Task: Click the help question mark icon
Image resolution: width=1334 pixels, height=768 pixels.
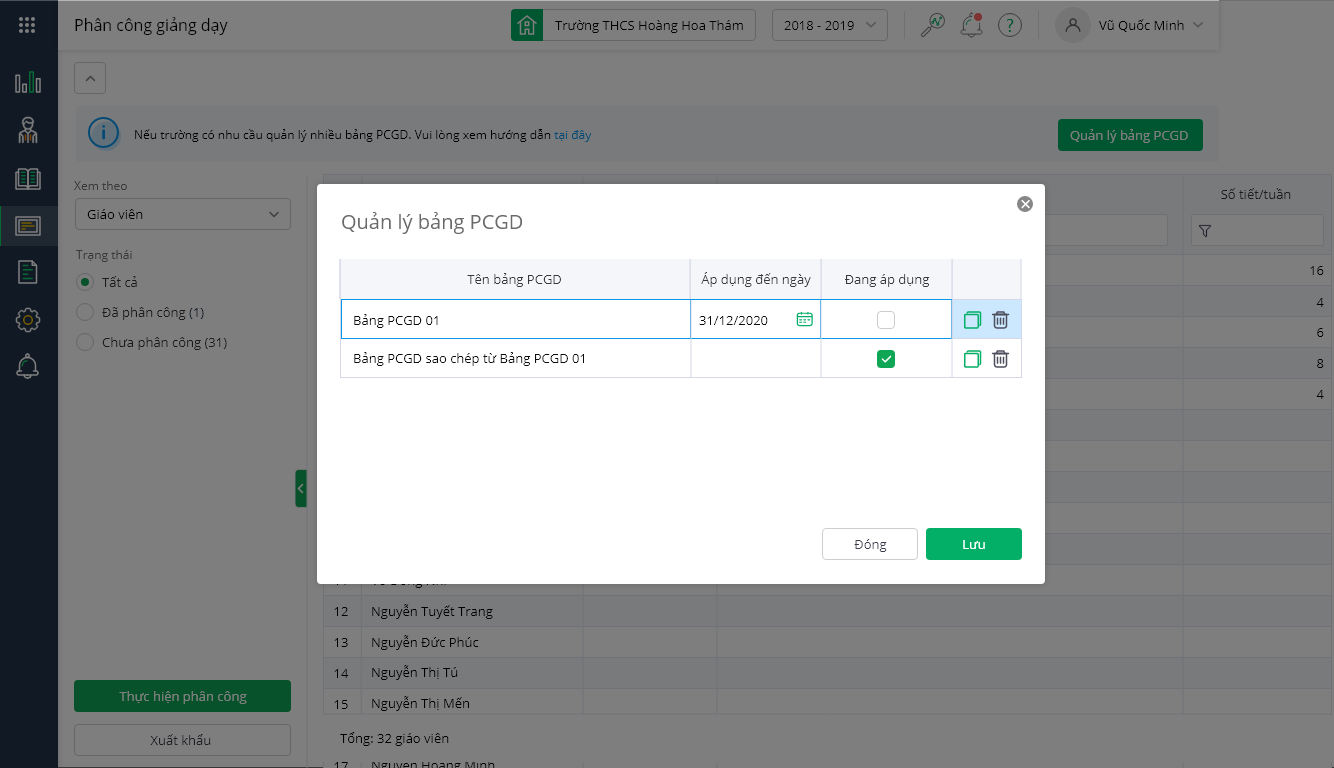Action: tap(1010, 25)
